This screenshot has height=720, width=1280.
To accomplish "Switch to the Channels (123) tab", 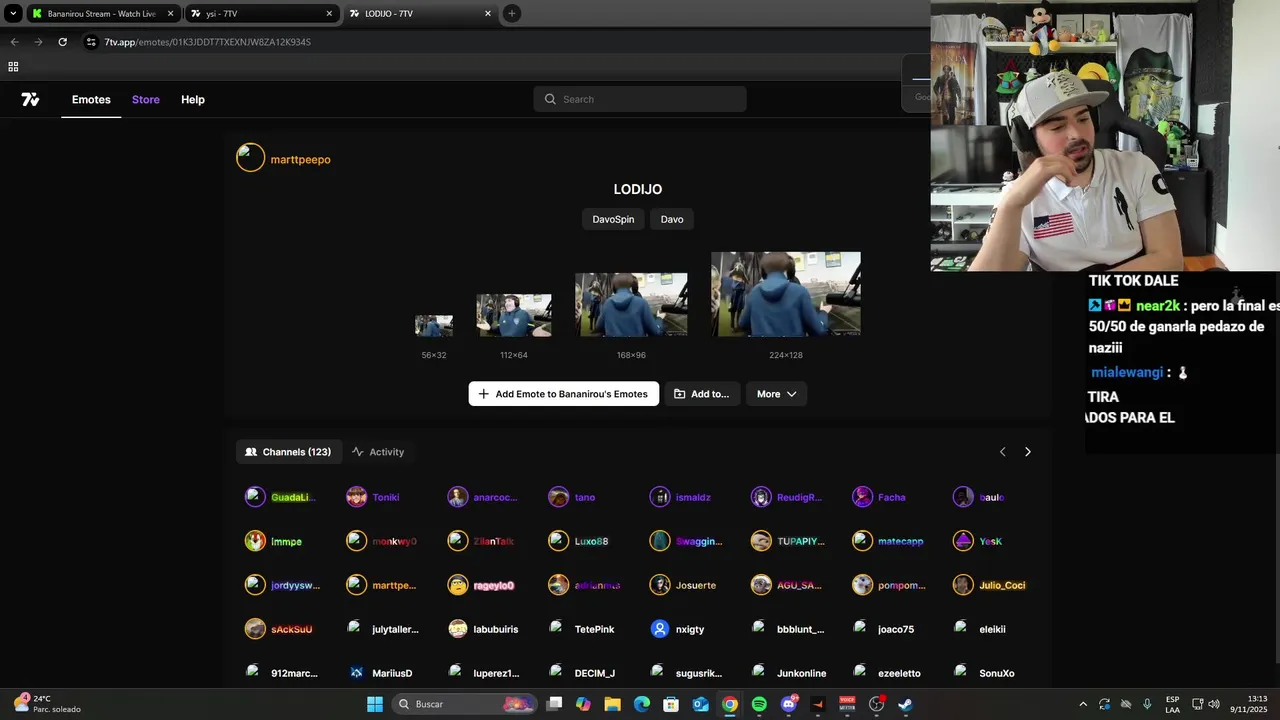I will [288, 452].
